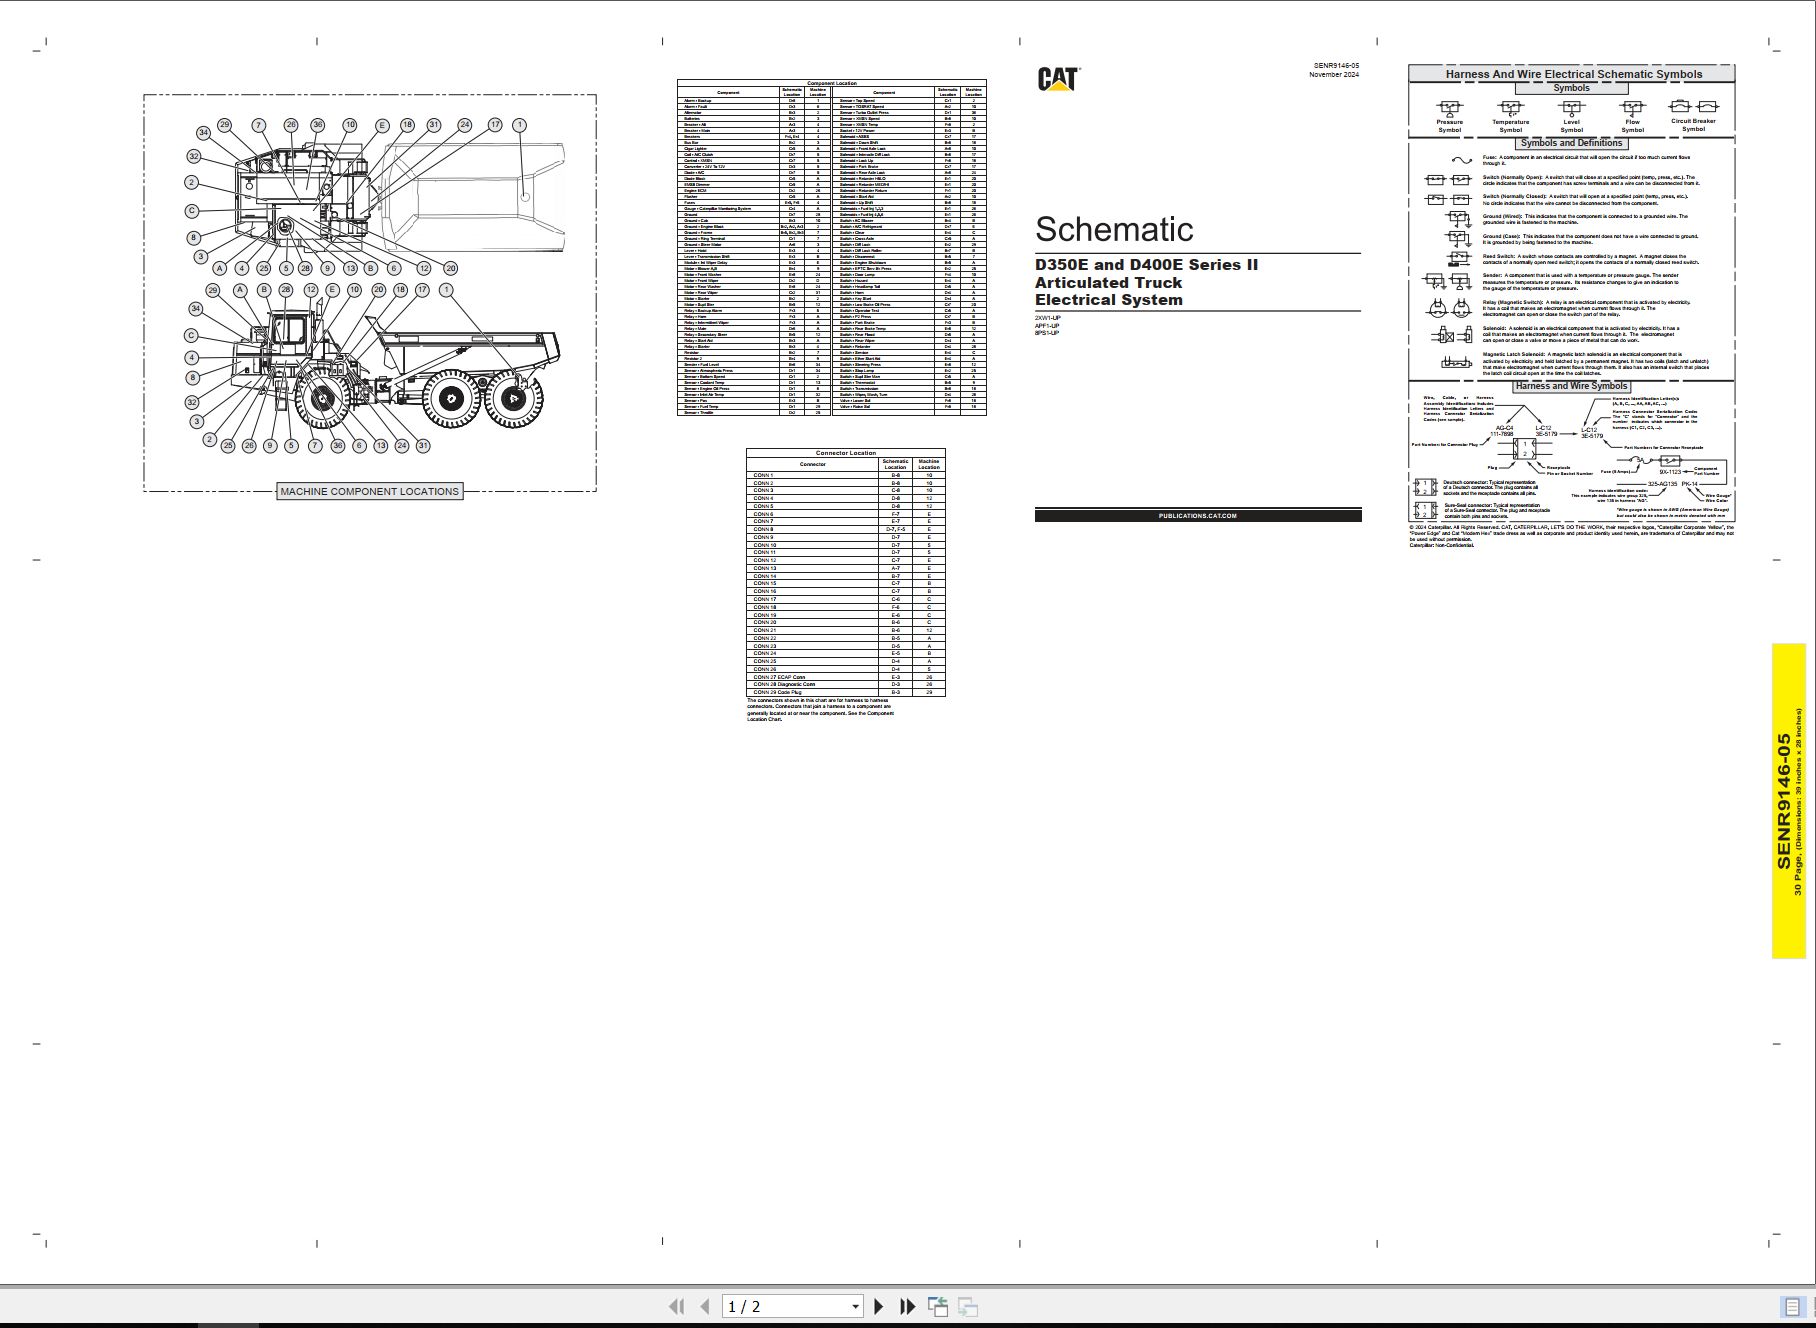Click the 'CONN 29 Code Plug' row
This screenshot has height=1328, width=1816.
845,692
